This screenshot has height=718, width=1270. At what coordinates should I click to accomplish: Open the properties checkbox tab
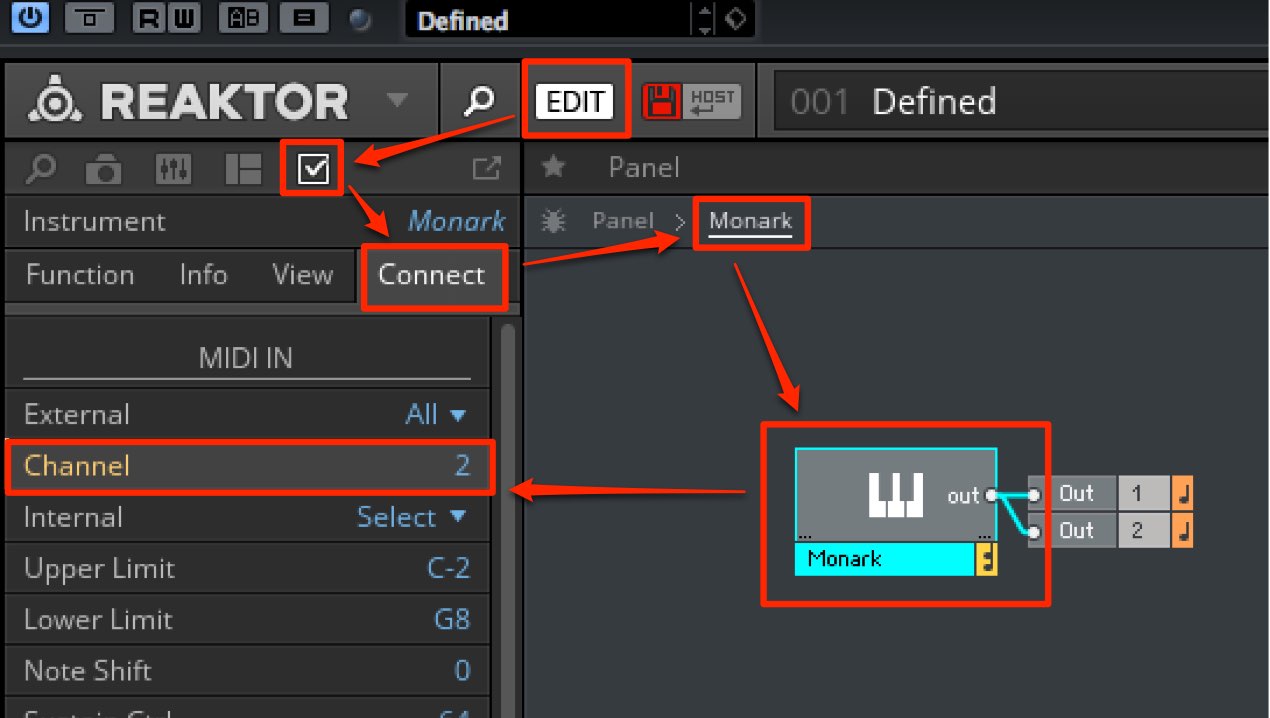pyautogui.click(x=314, y=170)
